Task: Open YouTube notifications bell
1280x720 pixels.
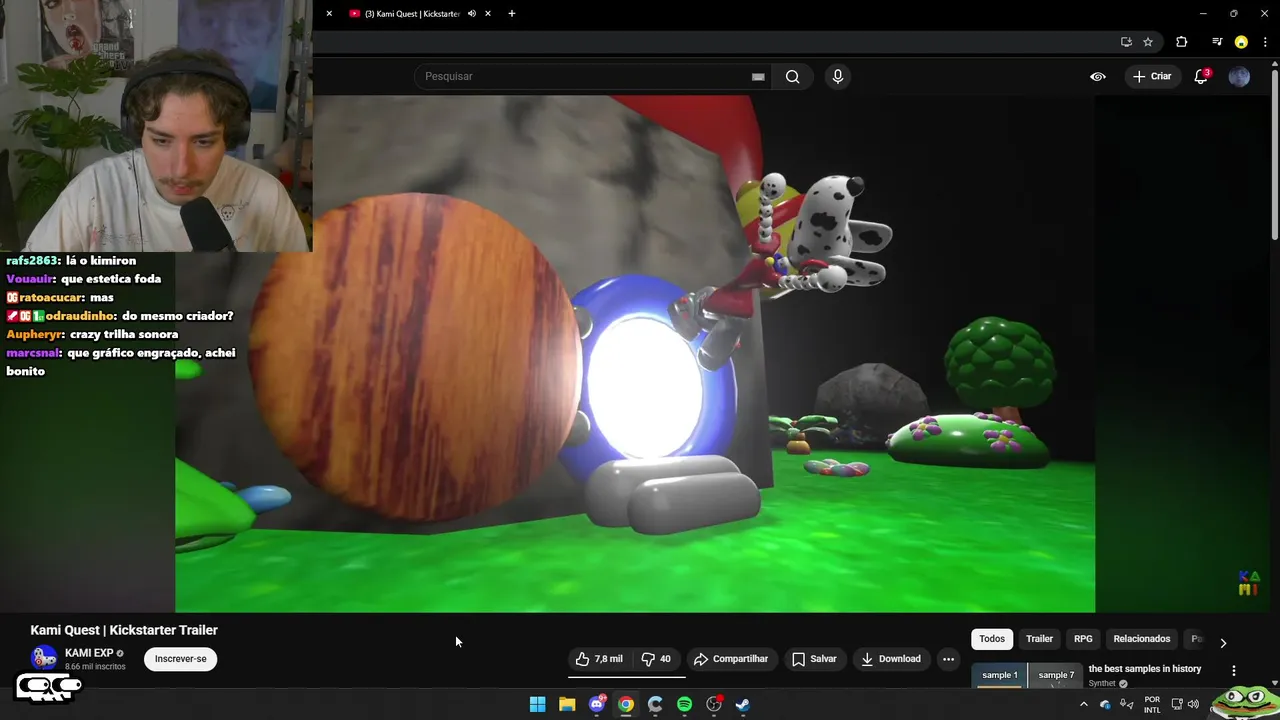Action: pos(1201,77)
